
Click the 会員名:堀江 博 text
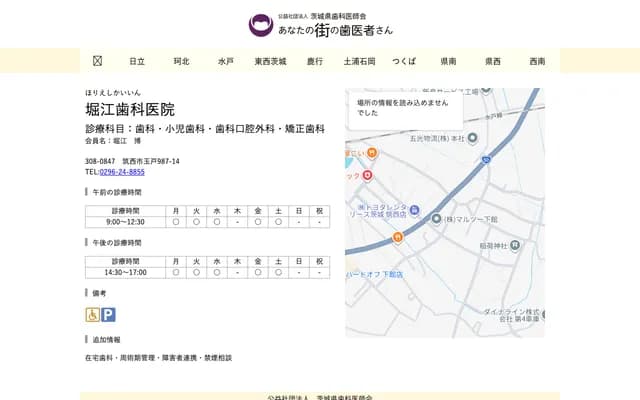pyautogui.click(x=113, y=141)
